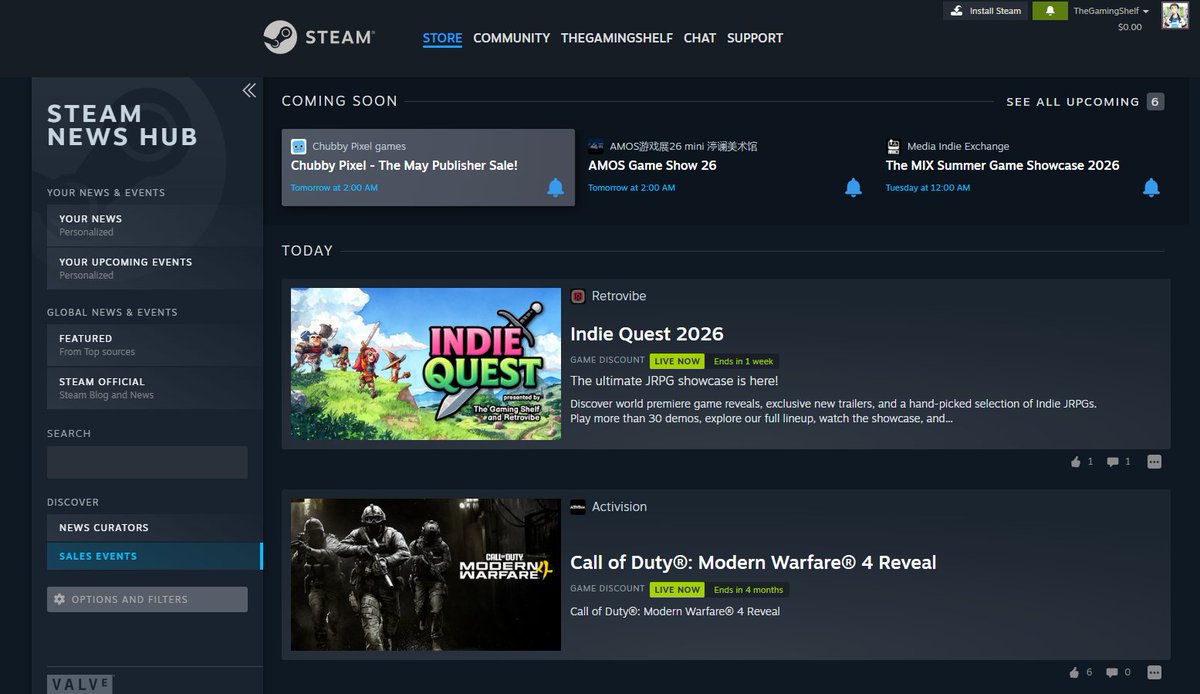
Task: Collapse the Steam News Hub sidebar
Action: (249, 91)
